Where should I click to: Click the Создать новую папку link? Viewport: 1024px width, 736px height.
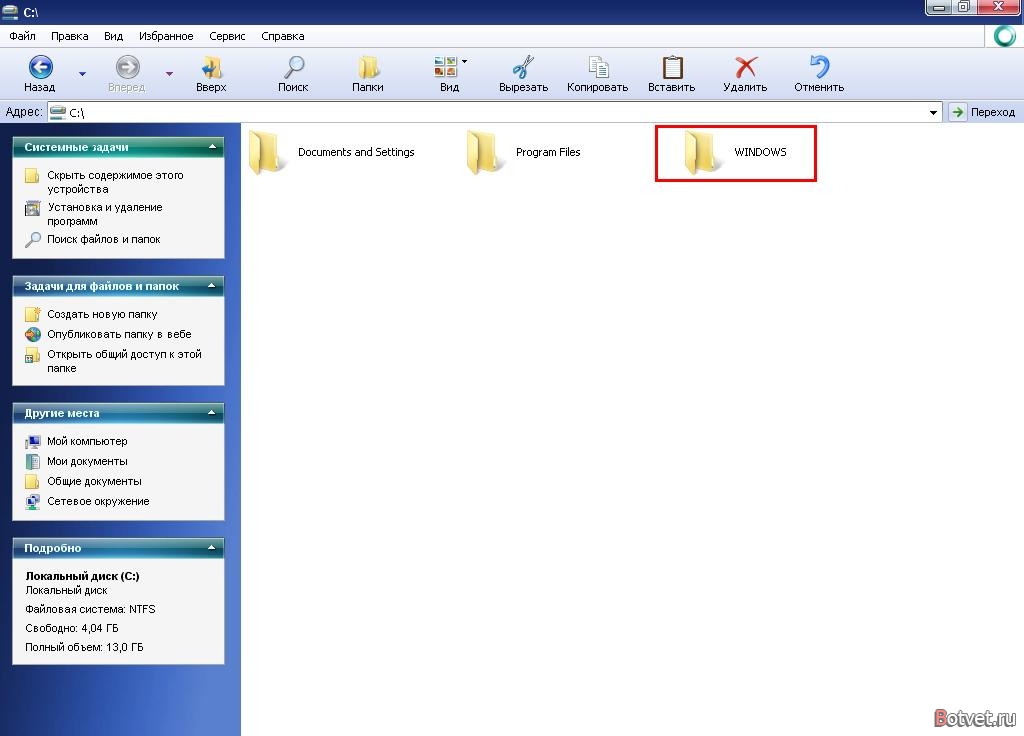pos(102,314)
